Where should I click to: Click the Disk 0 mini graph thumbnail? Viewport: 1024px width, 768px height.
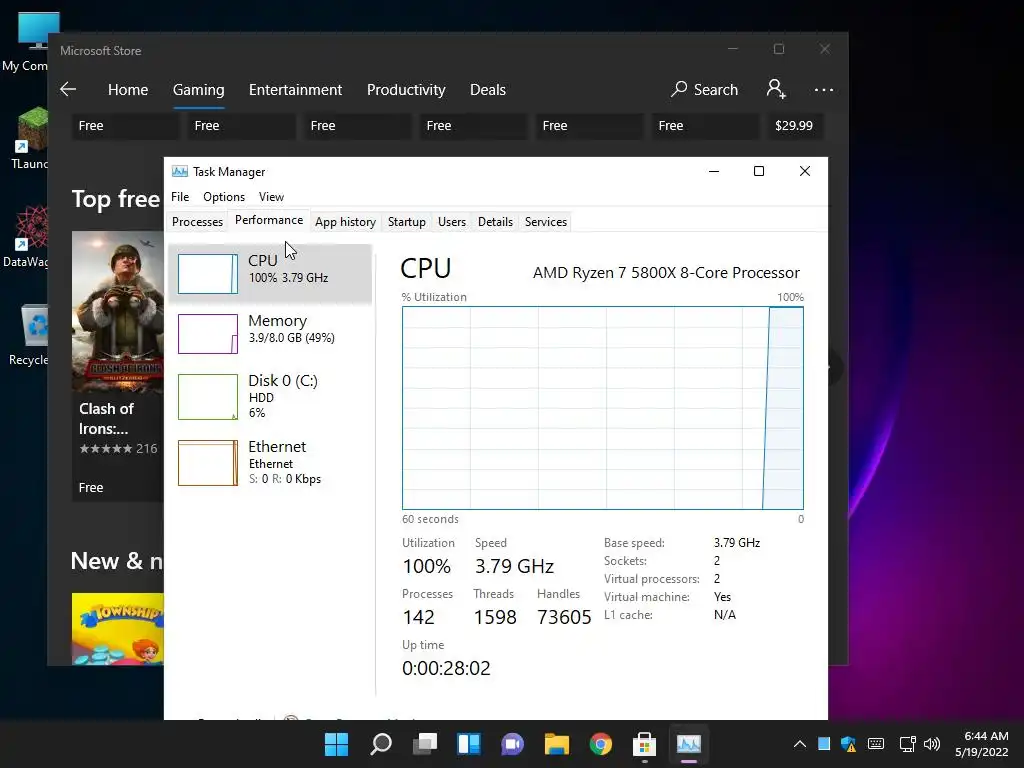pos(208,396)
